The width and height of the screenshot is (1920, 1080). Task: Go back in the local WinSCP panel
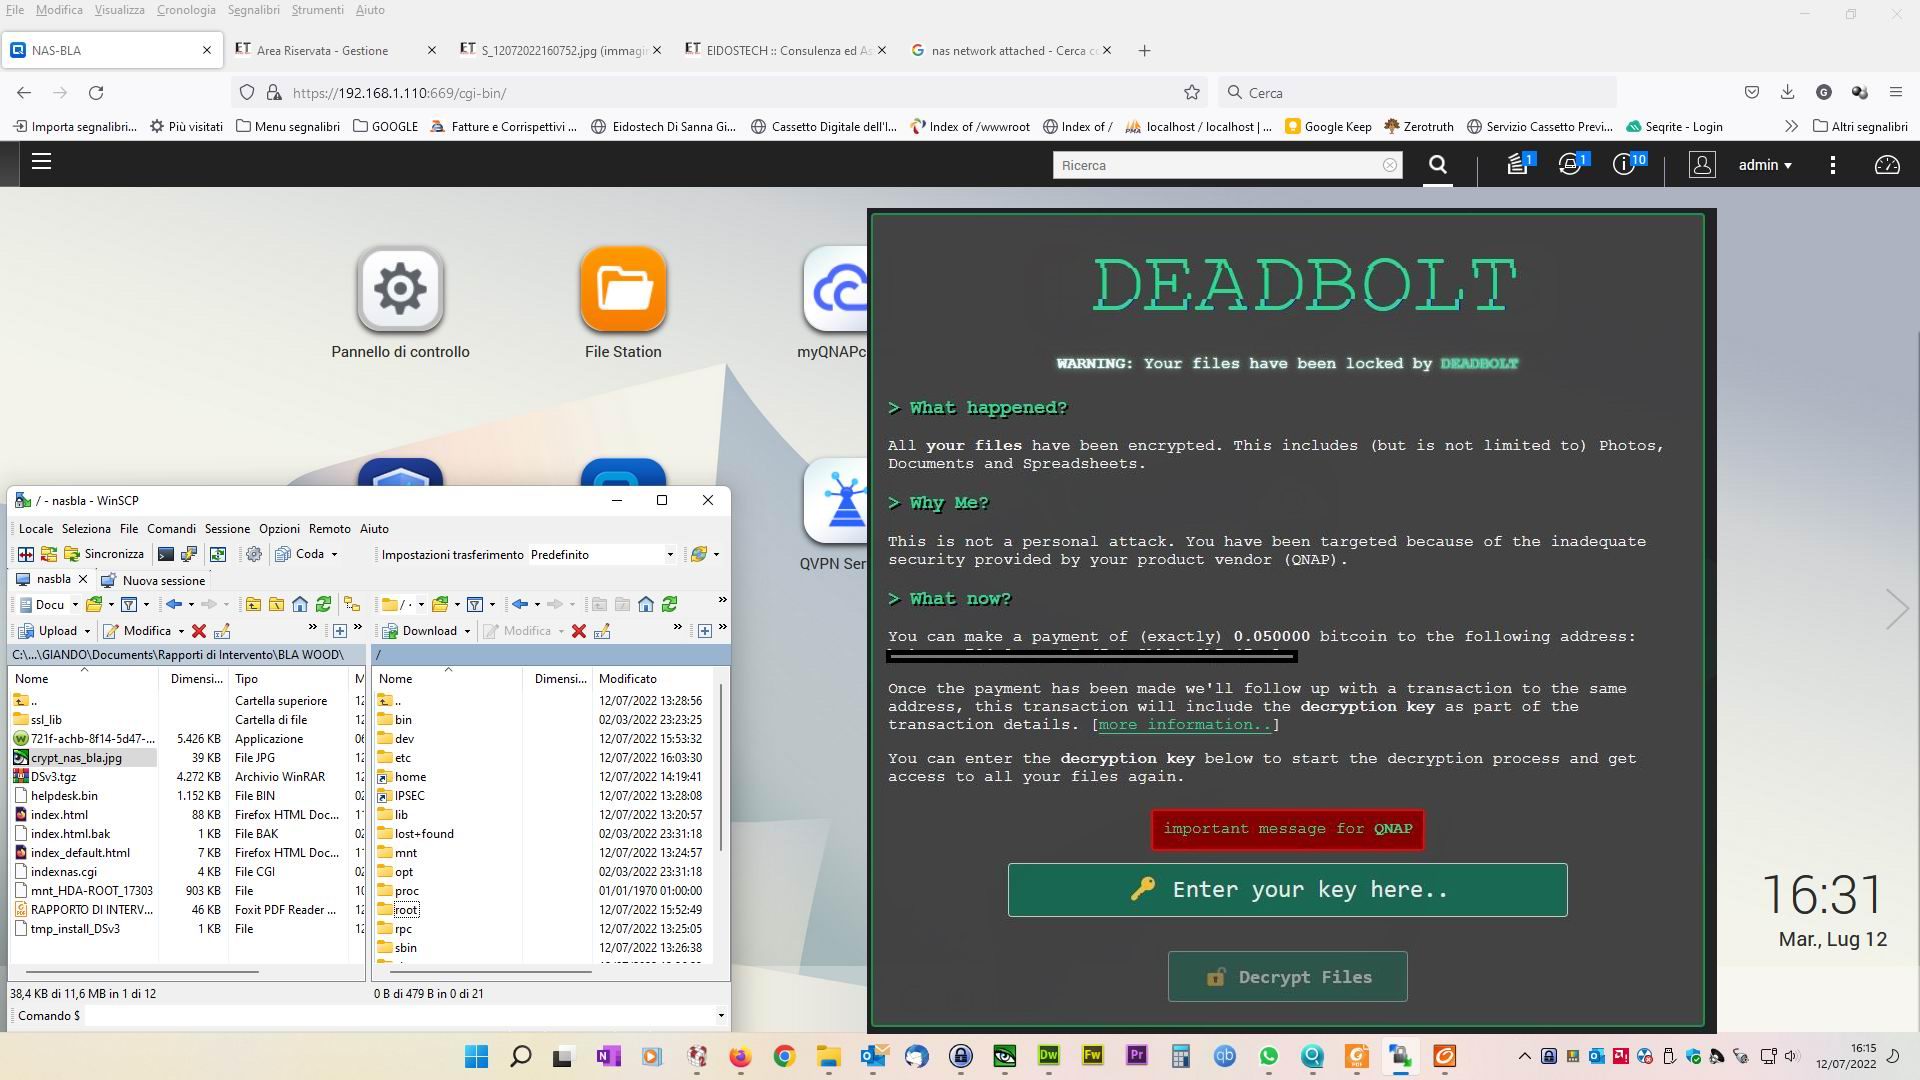pos(174,604)
